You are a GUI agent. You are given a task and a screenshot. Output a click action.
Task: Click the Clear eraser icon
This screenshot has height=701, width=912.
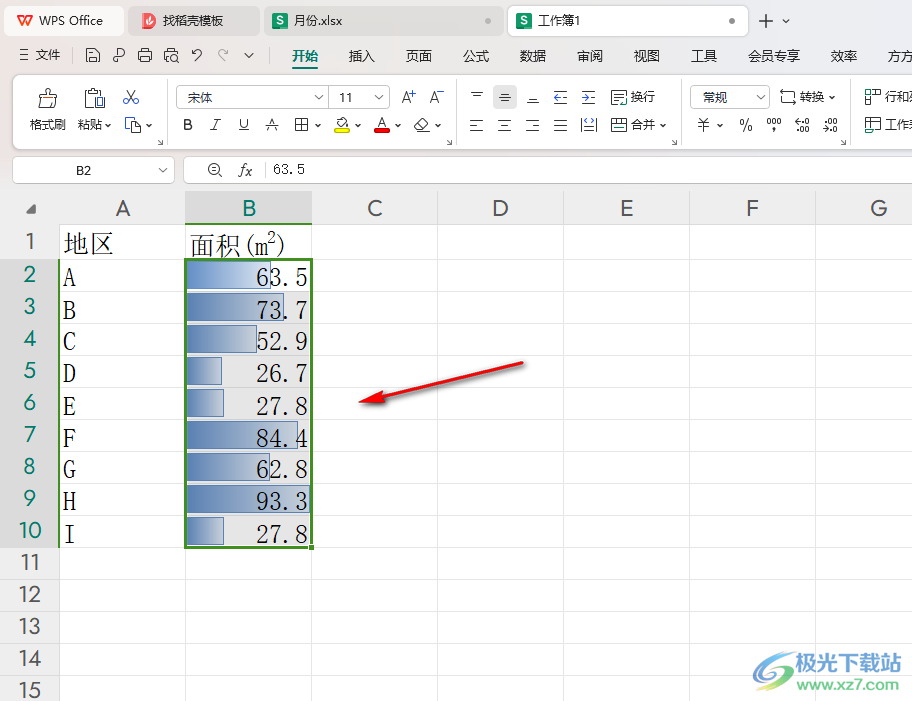(422, 124)
